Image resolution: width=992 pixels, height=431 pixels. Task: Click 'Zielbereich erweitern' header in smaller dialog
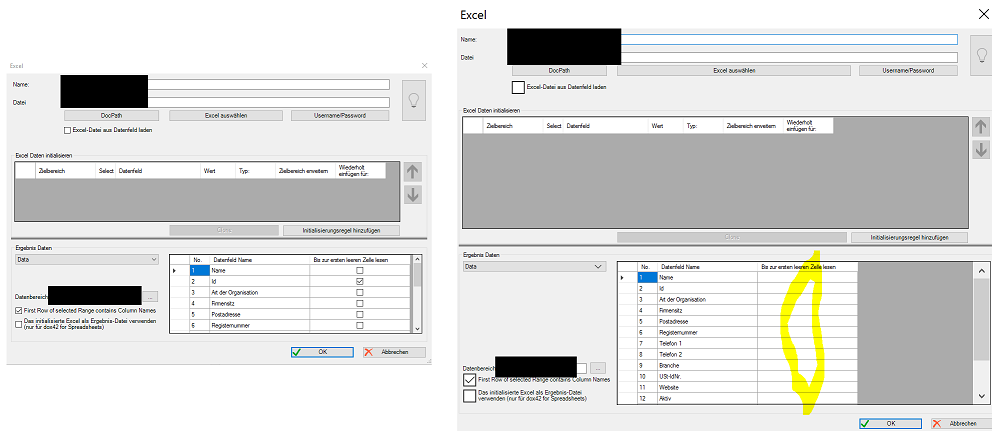(305, 171)
